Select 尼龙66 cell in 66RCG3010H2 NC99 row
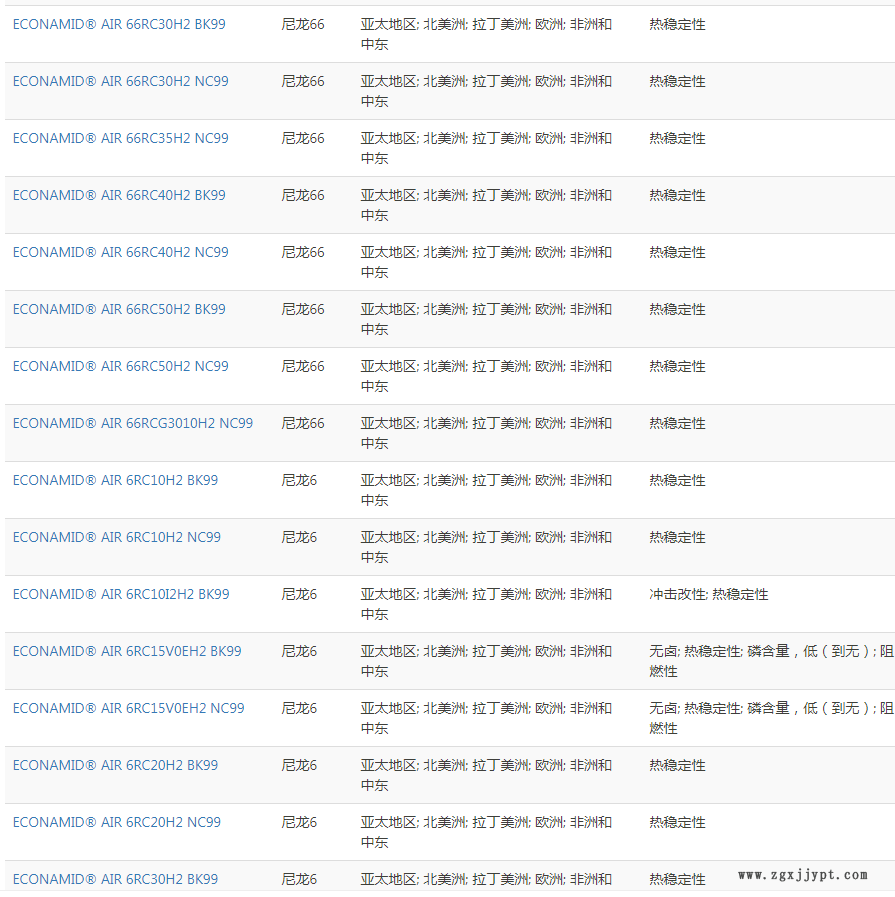The height and width of the screenshot is (897, 895). [303, 423]
